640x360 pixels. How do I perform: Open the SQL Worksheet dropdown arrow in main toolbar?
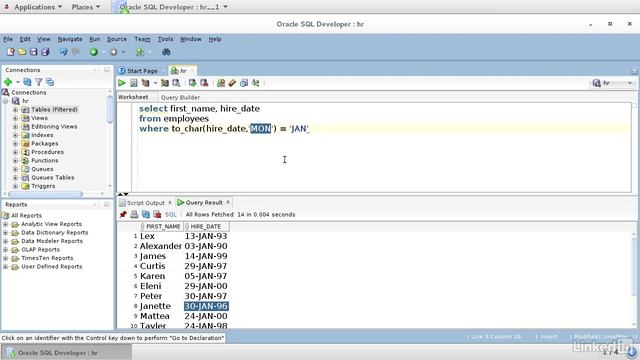(150, 52)
